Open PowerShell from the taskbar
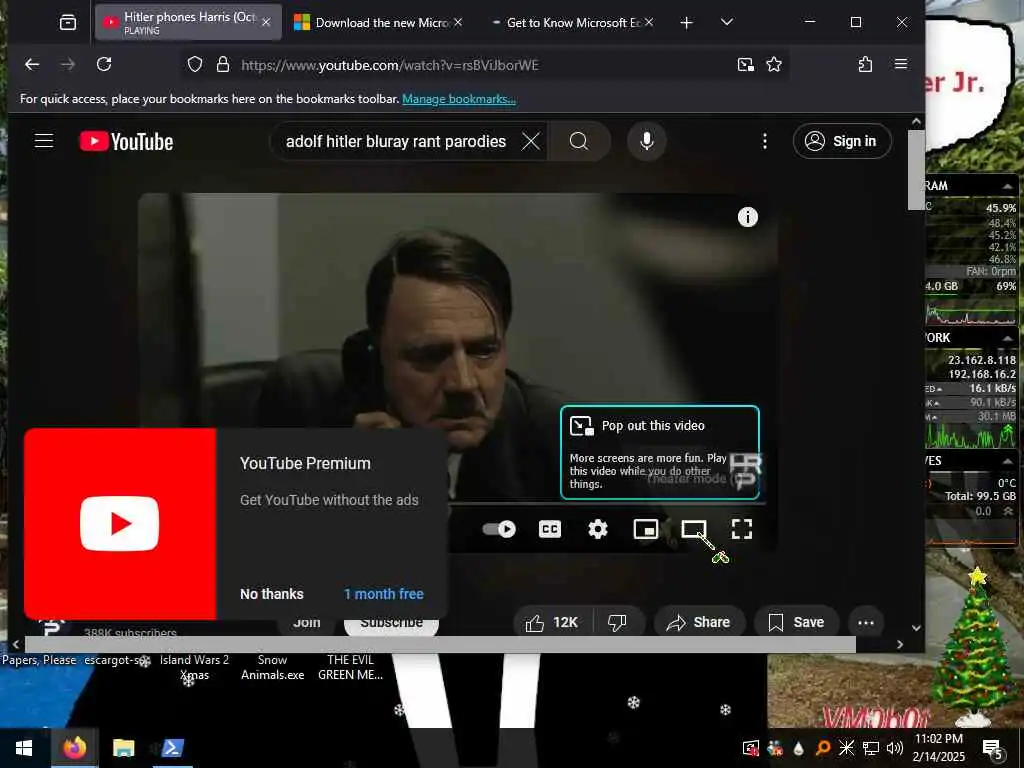This screenshot has height=768, width=1024. pyautogui.click(x=172, y=748)
